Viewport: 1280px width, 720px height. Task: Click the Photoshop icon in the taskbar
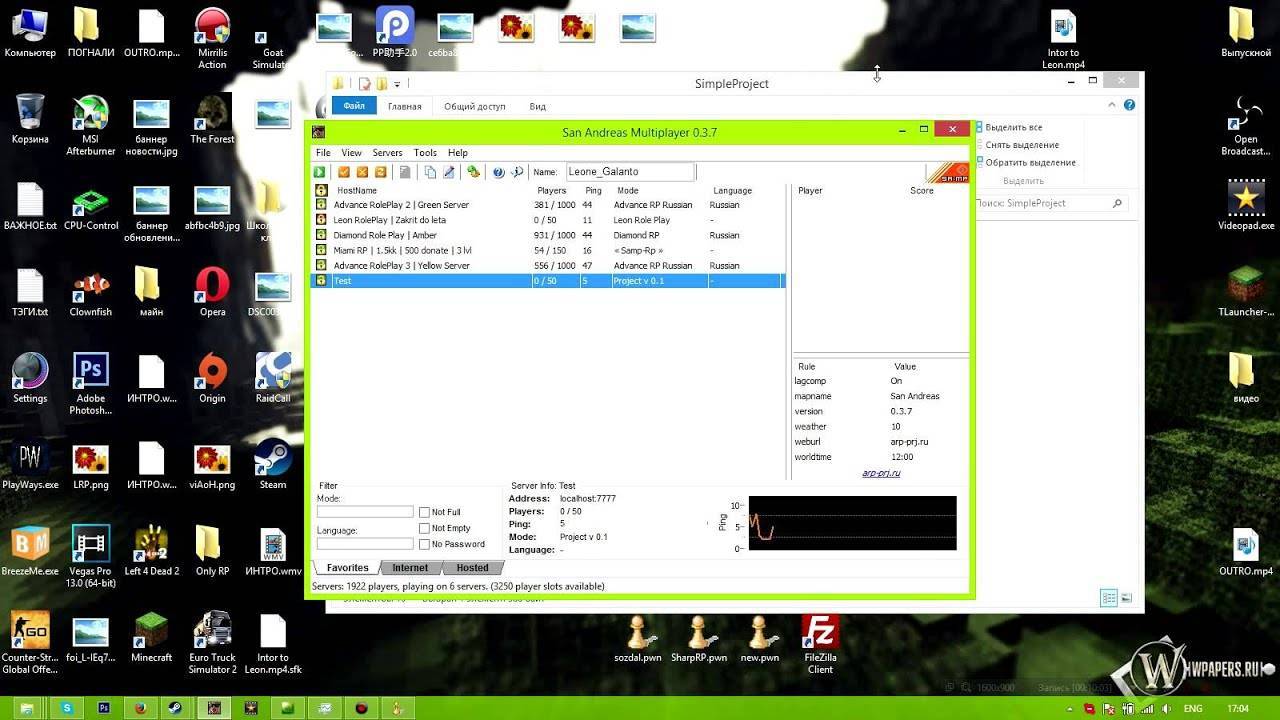[104, 708]
